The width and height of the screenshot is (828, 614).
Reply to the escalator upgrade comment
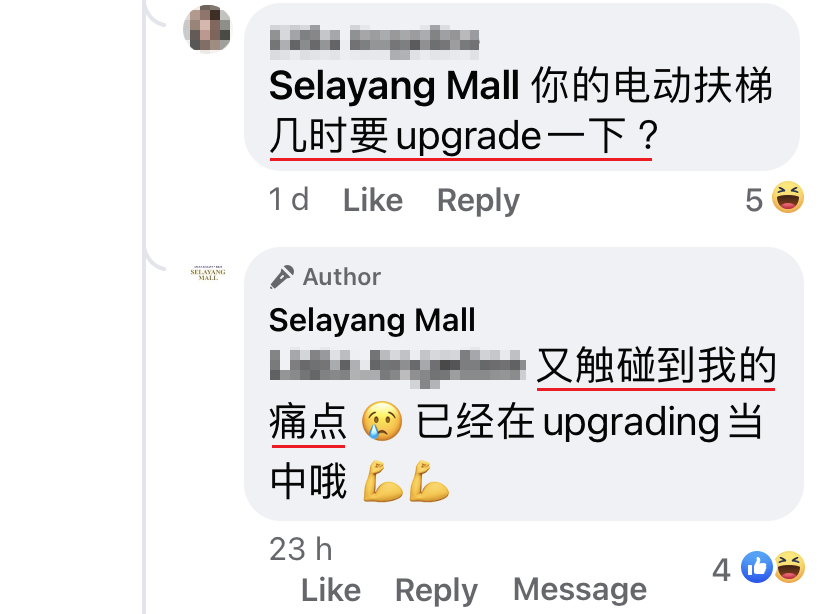(x=478, y=201)
